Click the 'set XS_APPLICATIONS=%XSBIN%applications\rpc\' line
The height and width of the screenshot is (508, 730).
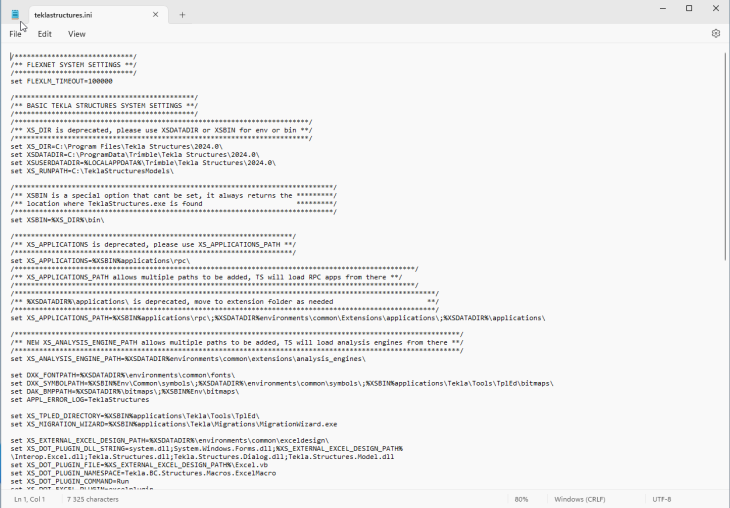pos(101,261)
